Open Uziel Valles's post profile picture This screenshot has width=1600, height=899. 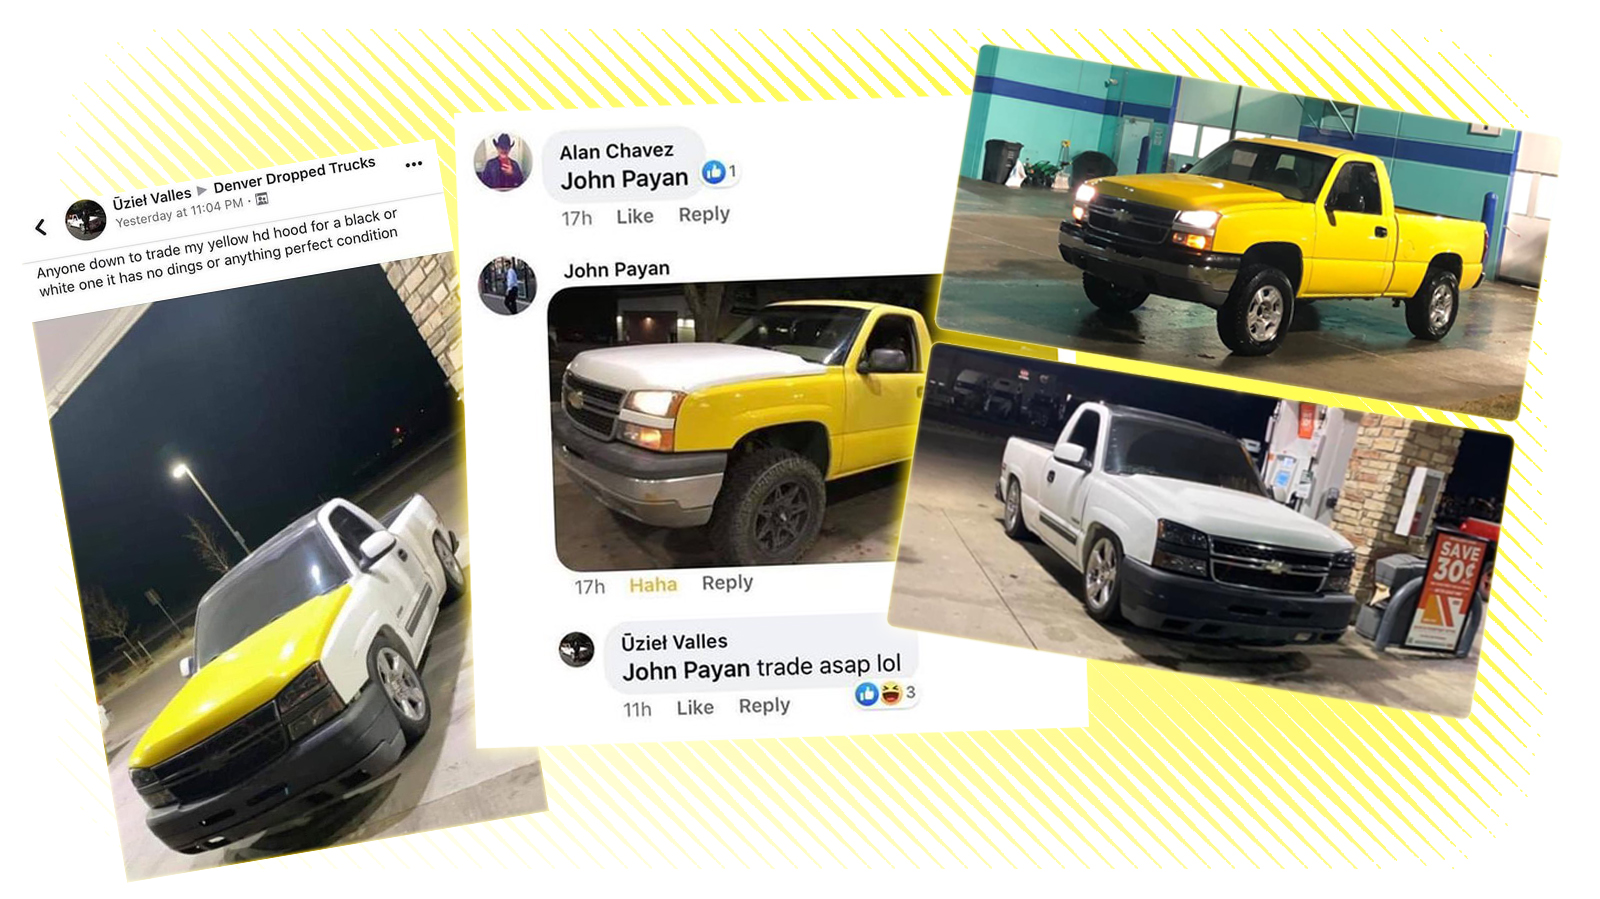pos(85,219)
